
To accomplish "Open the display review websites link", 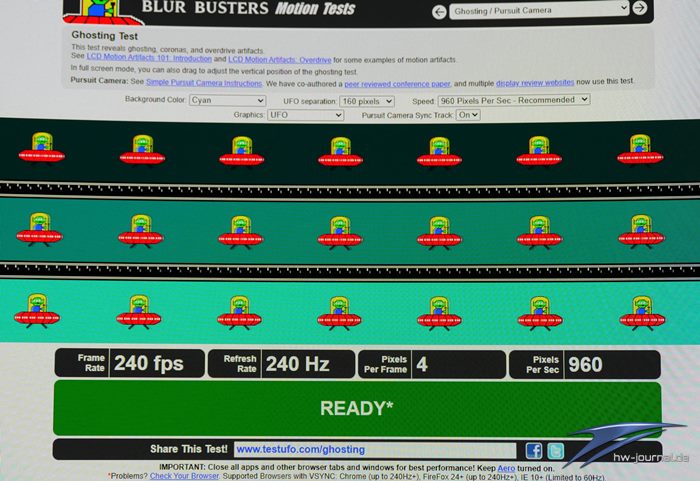I will 535,83.
